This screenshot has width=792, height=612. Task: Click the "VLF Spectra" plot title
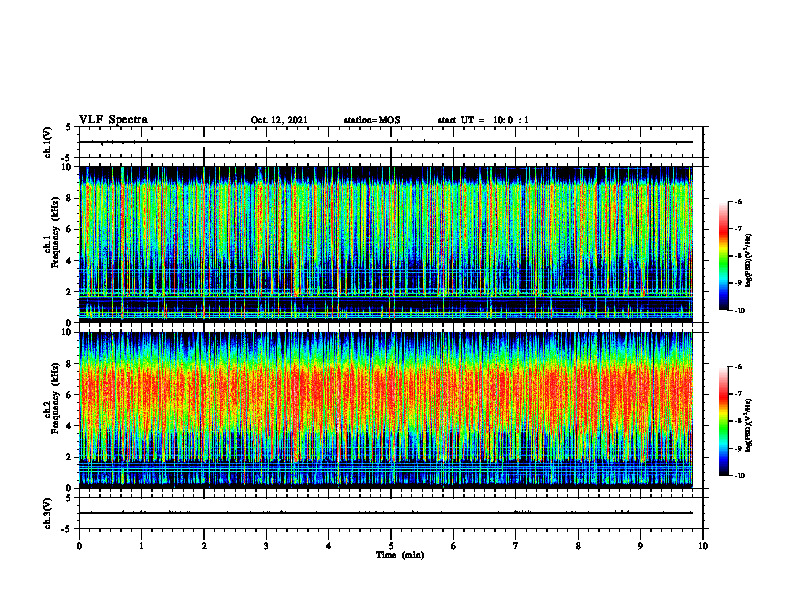[114, 119]
